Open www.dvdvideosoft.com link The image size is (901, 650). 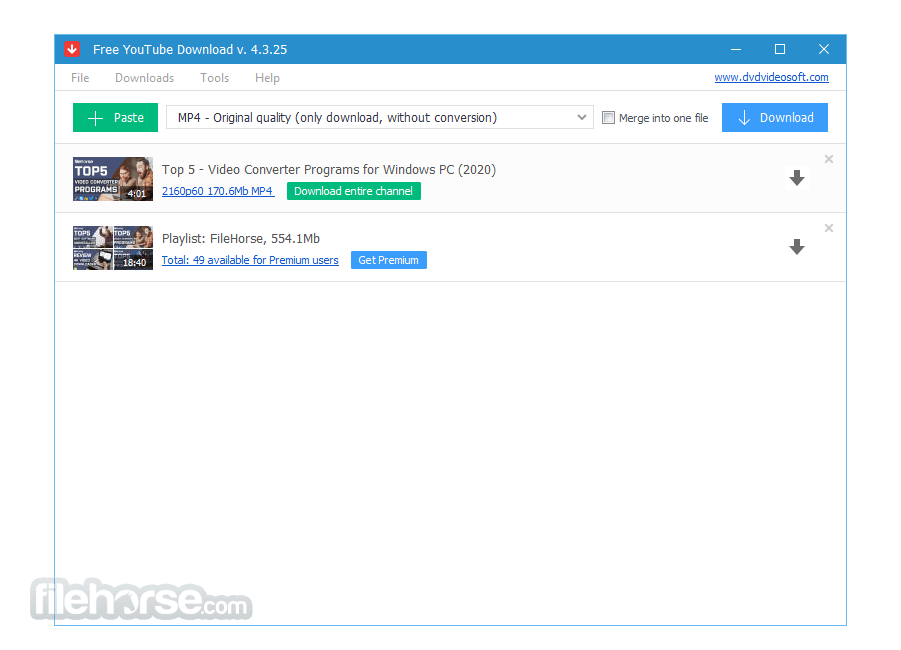[771, 77]
